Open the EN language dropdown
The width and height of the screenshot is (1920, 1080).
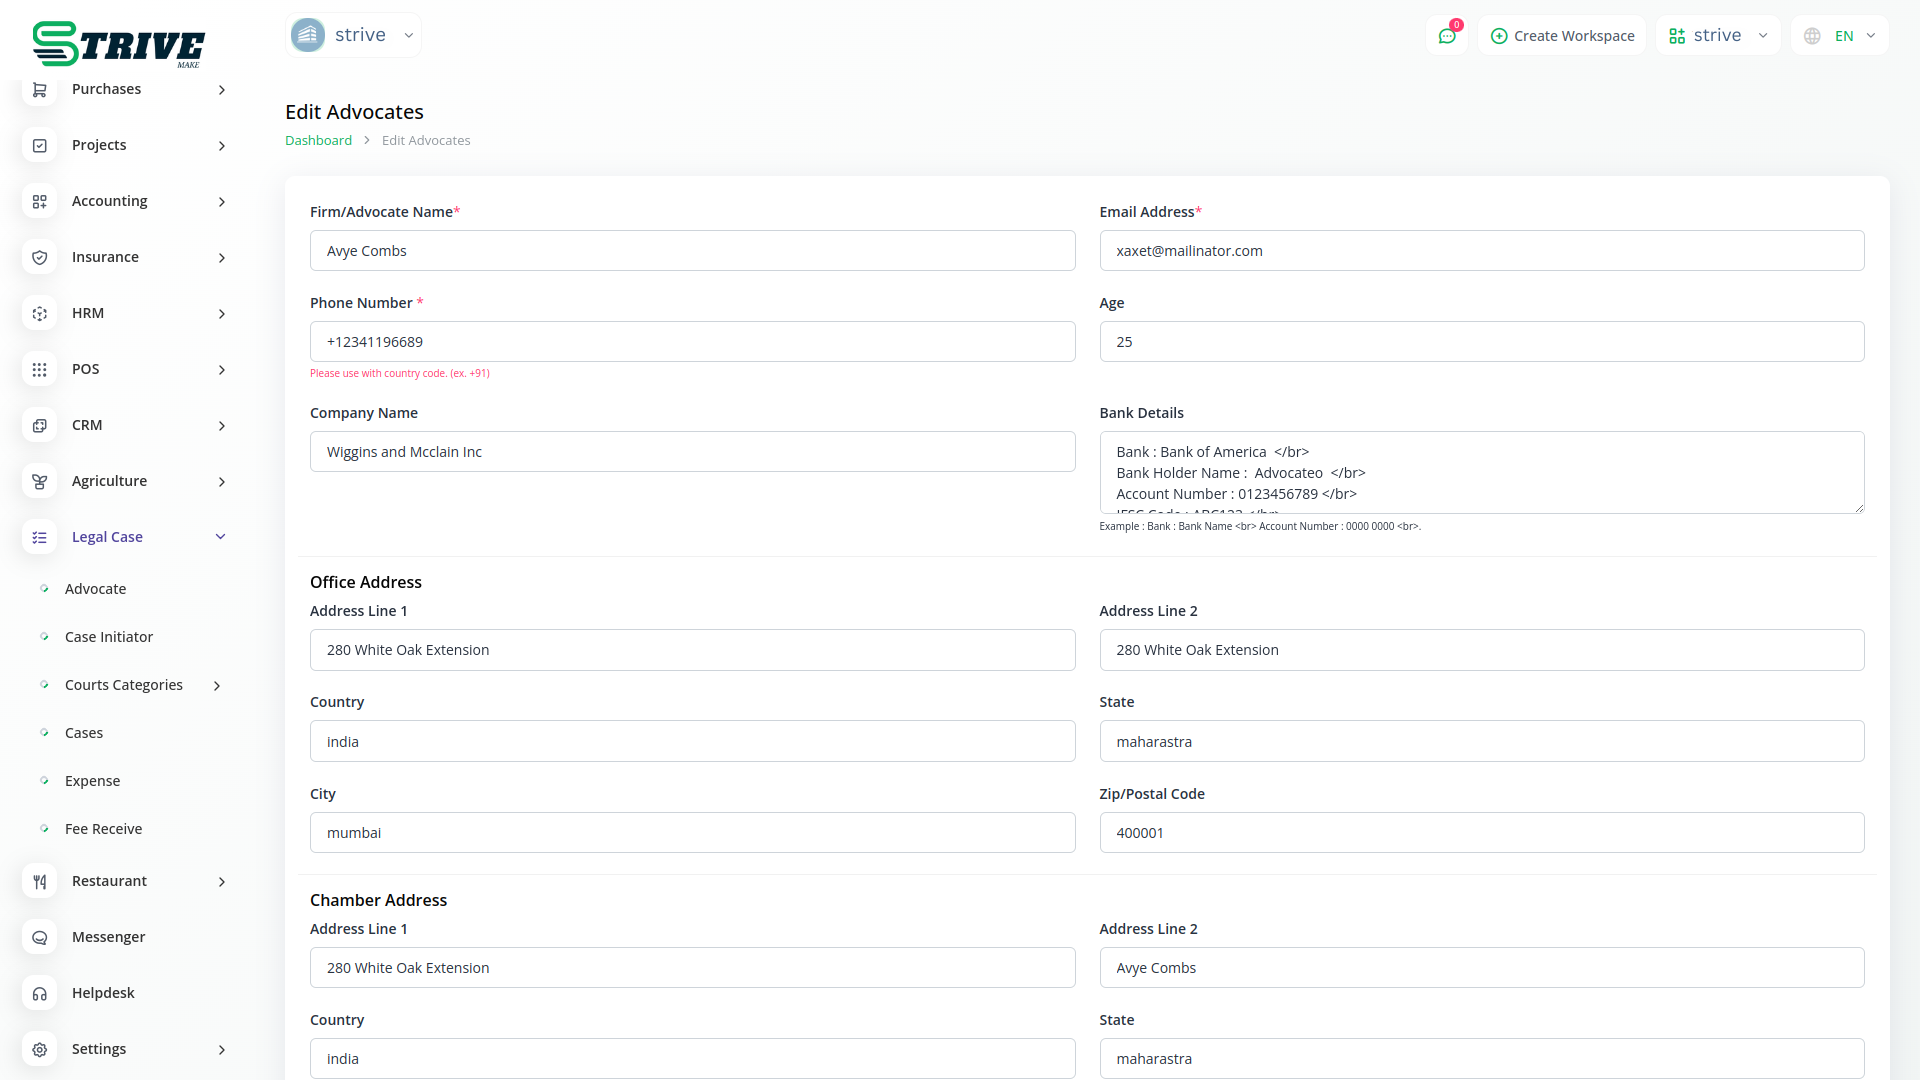[1841, 36]
